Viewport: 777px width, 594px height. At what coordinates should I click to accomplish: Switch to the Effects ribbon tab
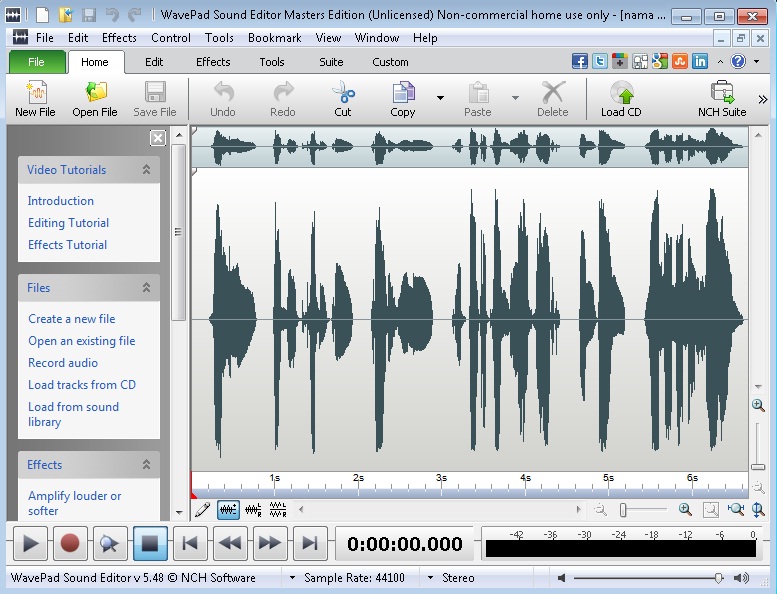click(213, 62)
